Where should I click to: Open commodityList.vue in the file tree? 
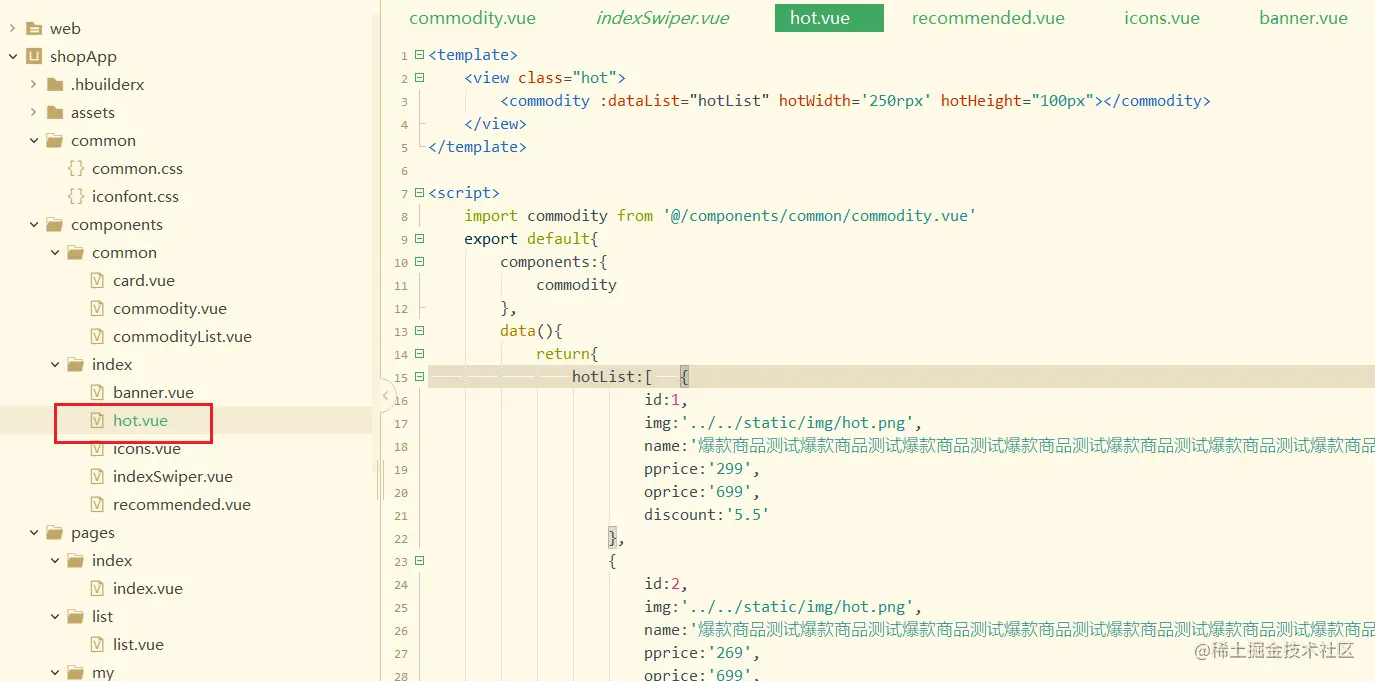[182, 337]
